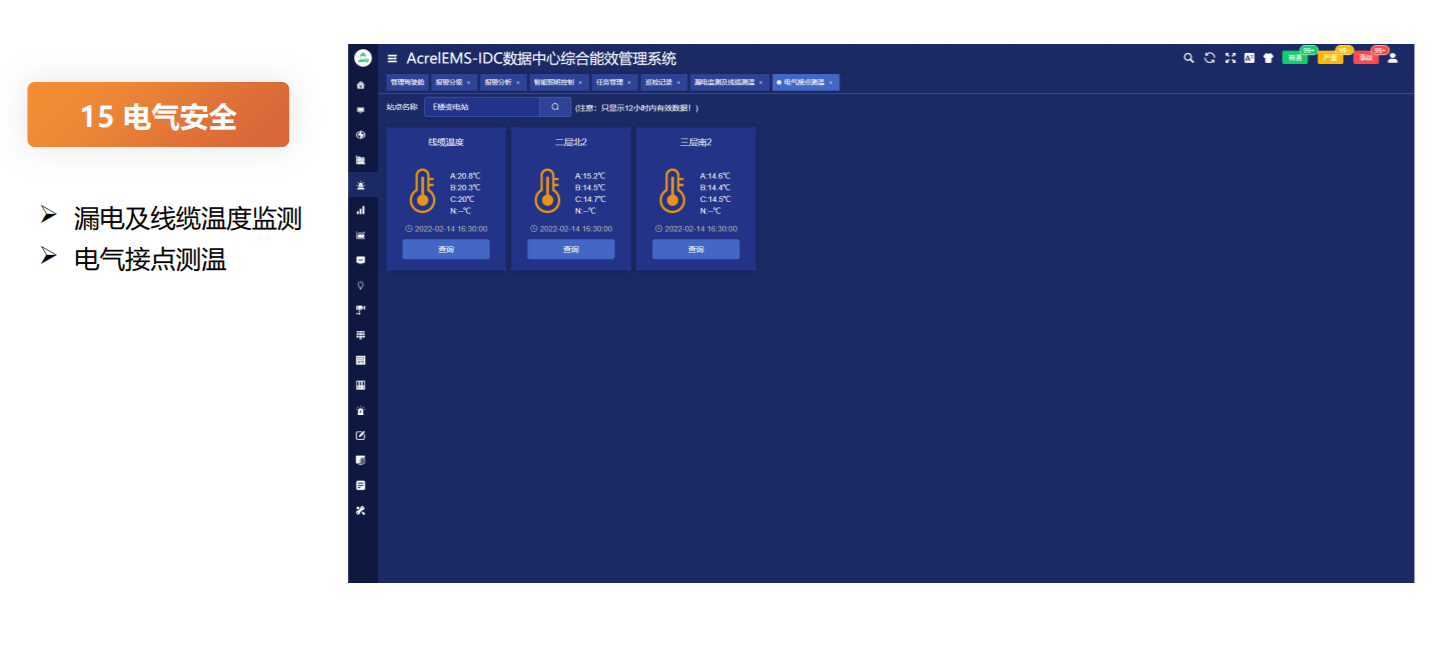Screen dimensions: 1450x660
Task: Select the highlighted alarm beacon sidebar icon
Action: pyautogui.click(x=361, y=185)
